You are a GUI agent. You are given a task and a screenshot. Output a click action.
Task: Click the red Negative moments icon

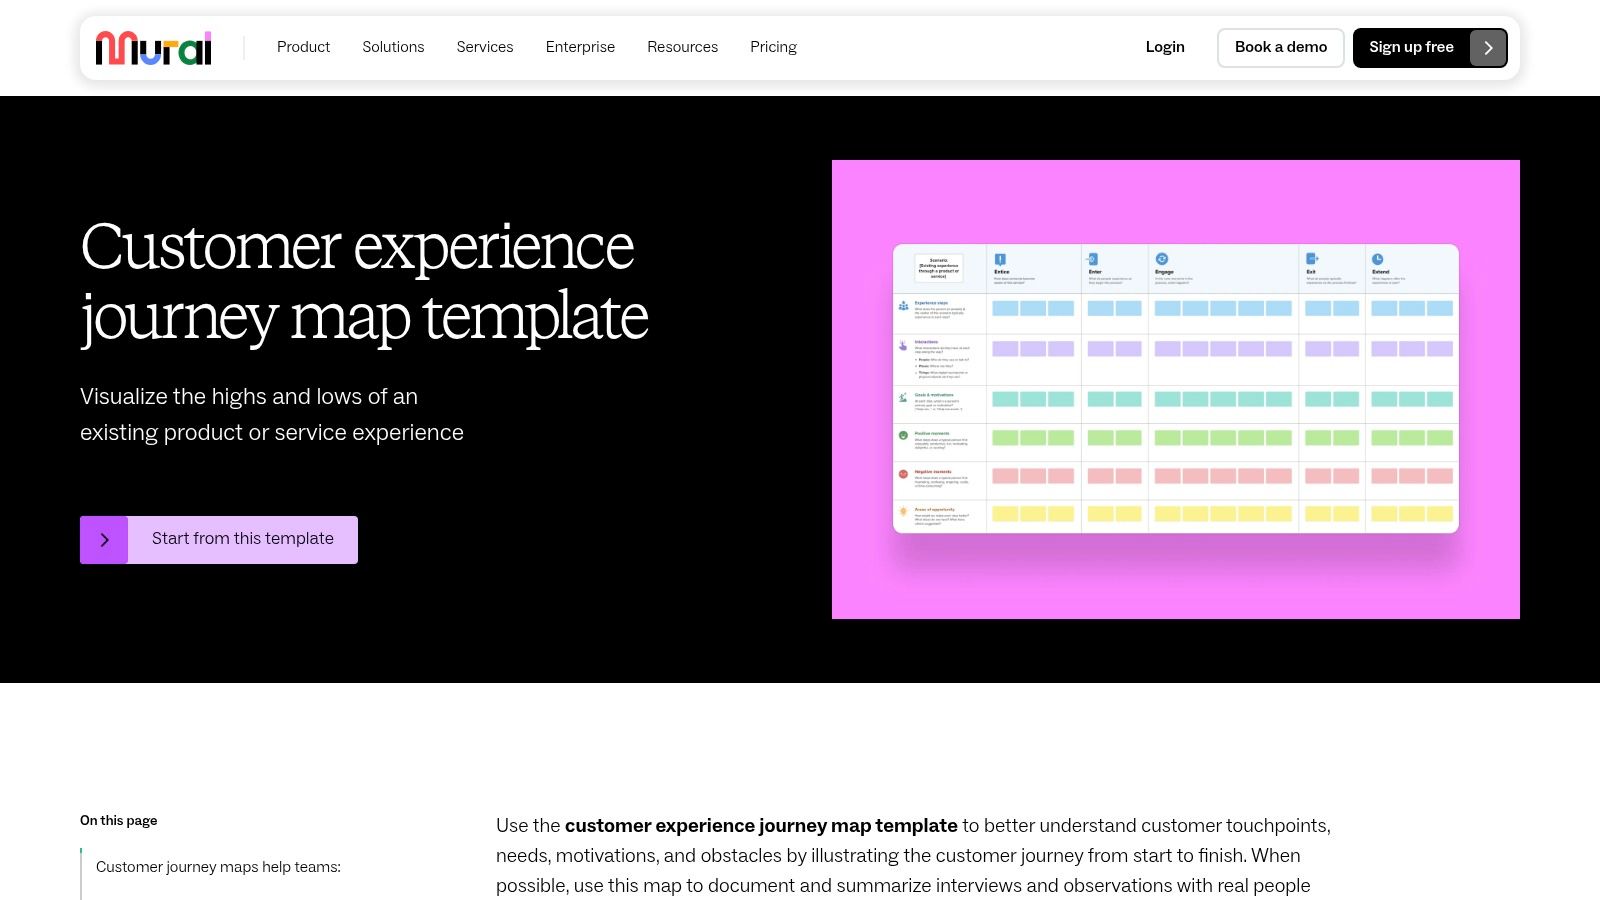(902, 471)
